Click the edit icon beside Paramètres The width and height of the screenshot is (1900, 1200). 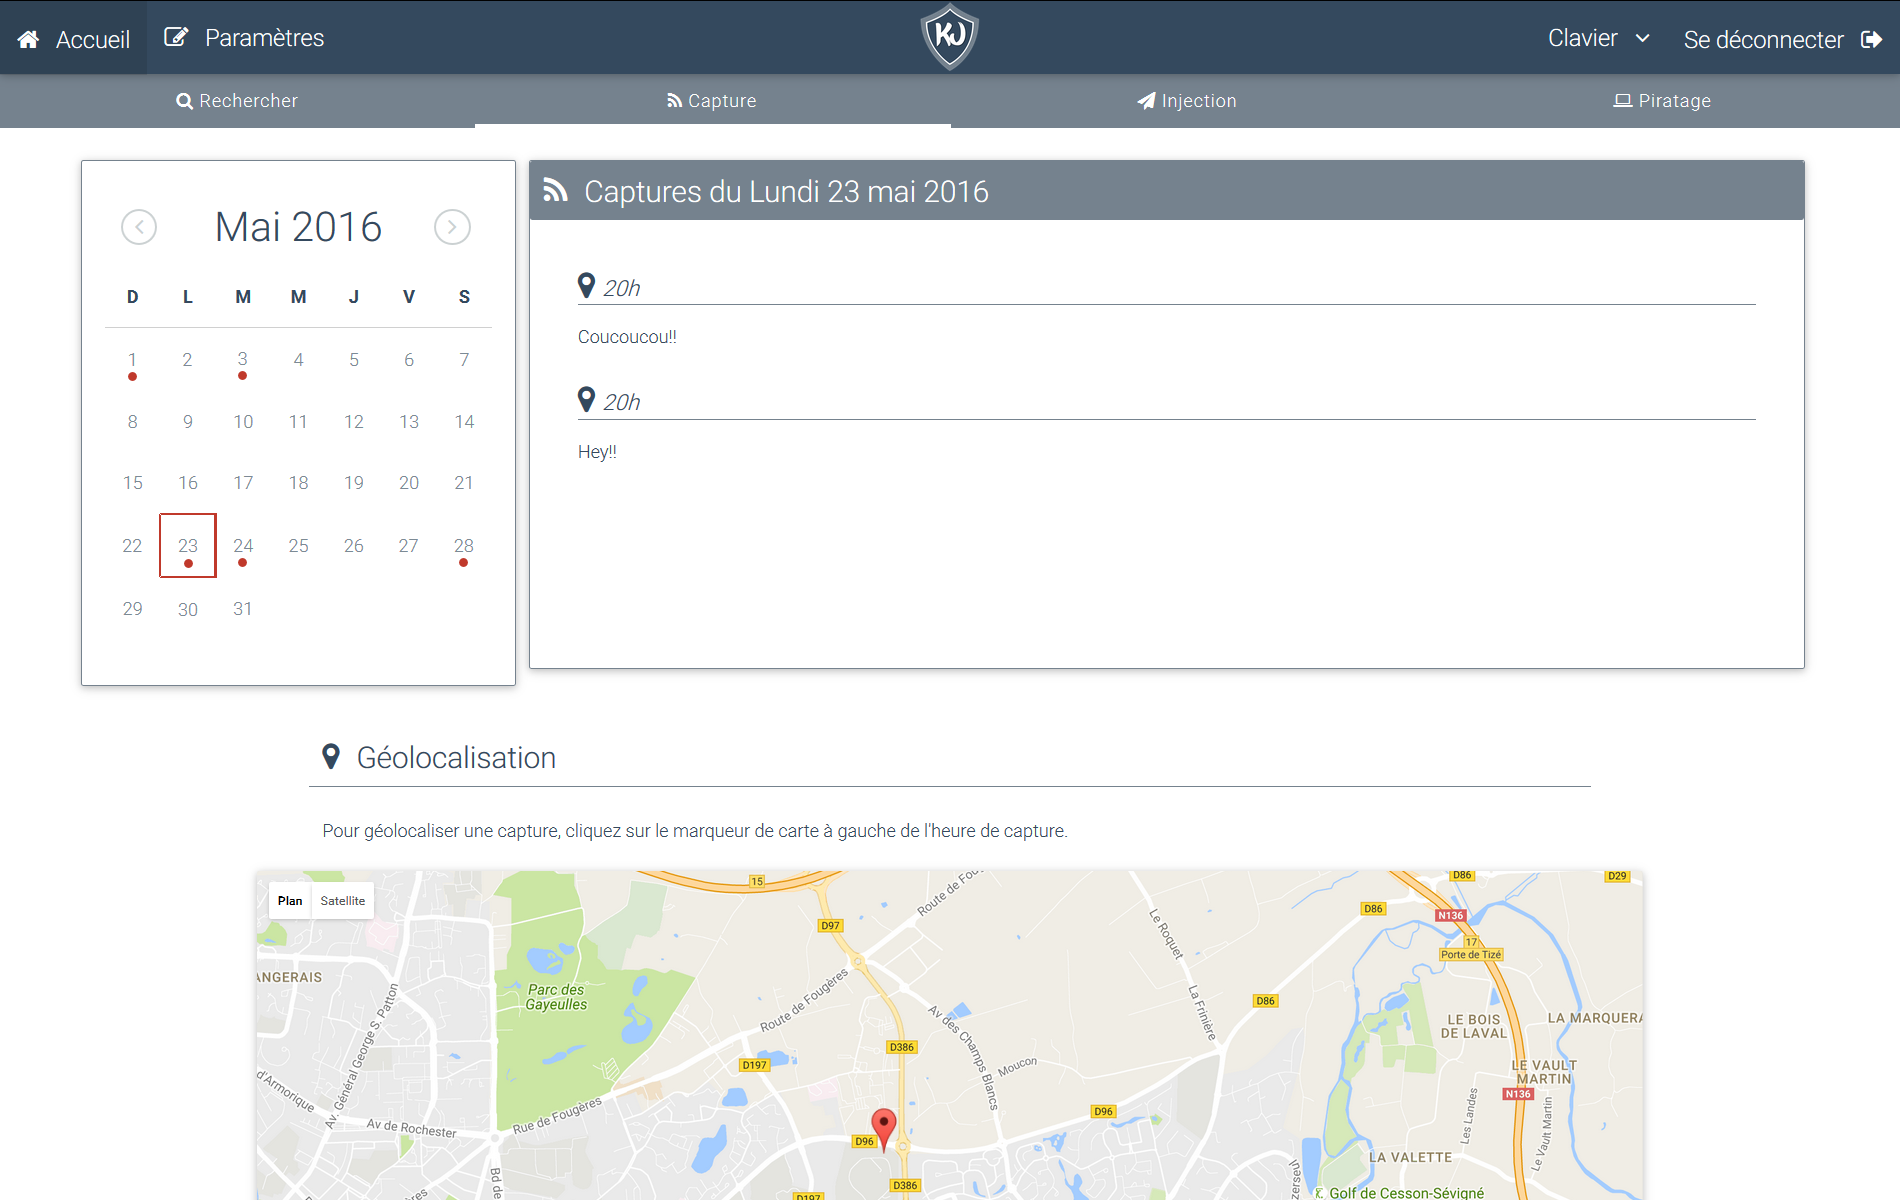pos(176,37)
